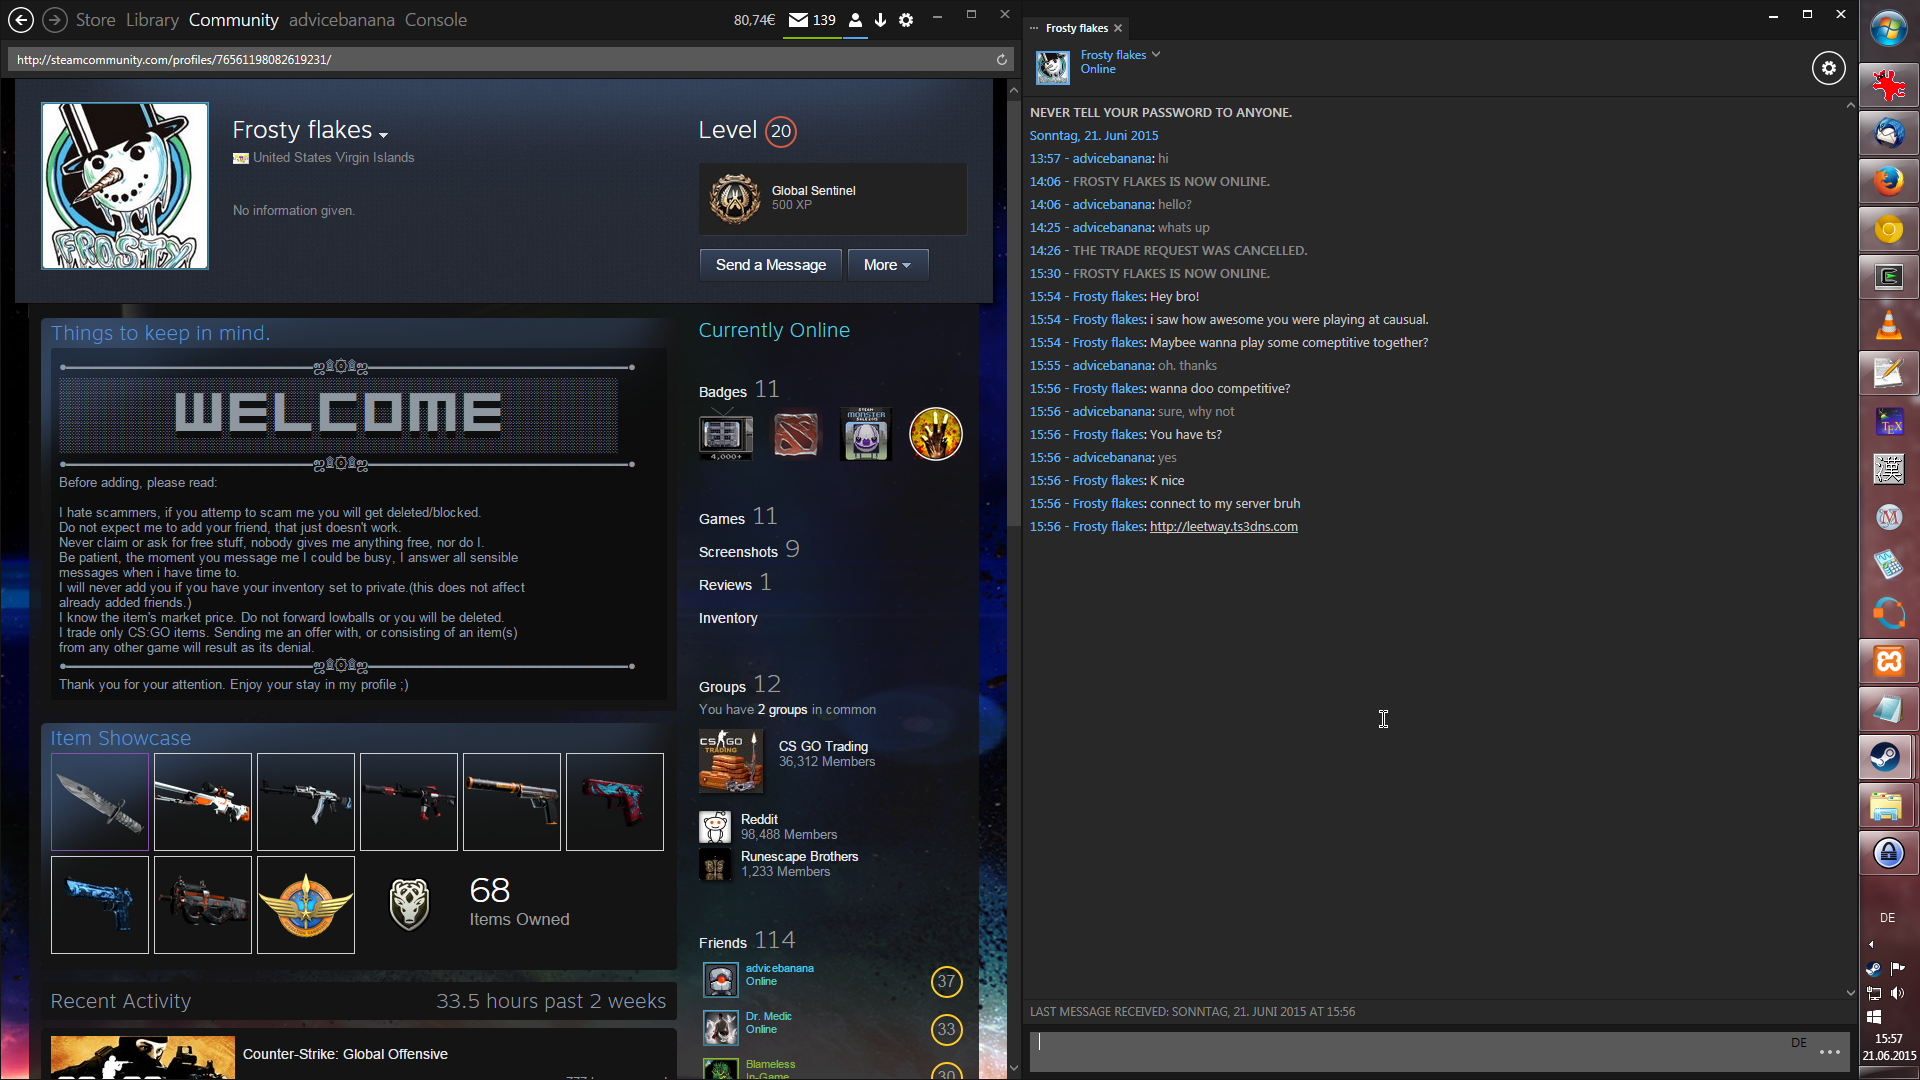Open the downloads arrow icon
Screen dimensions: 1920x1080
(880, 19)
